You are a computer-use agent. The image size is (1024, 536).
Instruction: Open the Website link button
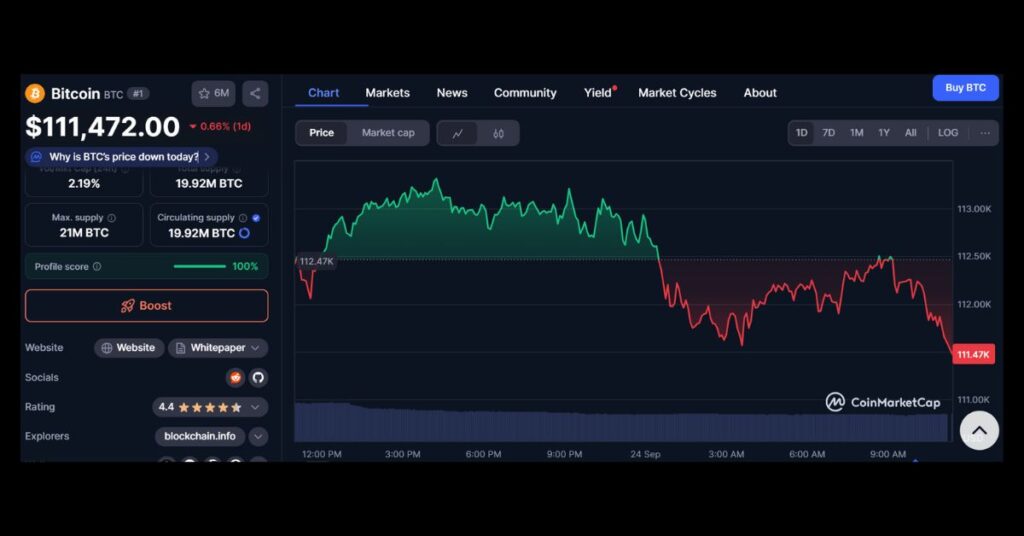(x=129, y=348)
